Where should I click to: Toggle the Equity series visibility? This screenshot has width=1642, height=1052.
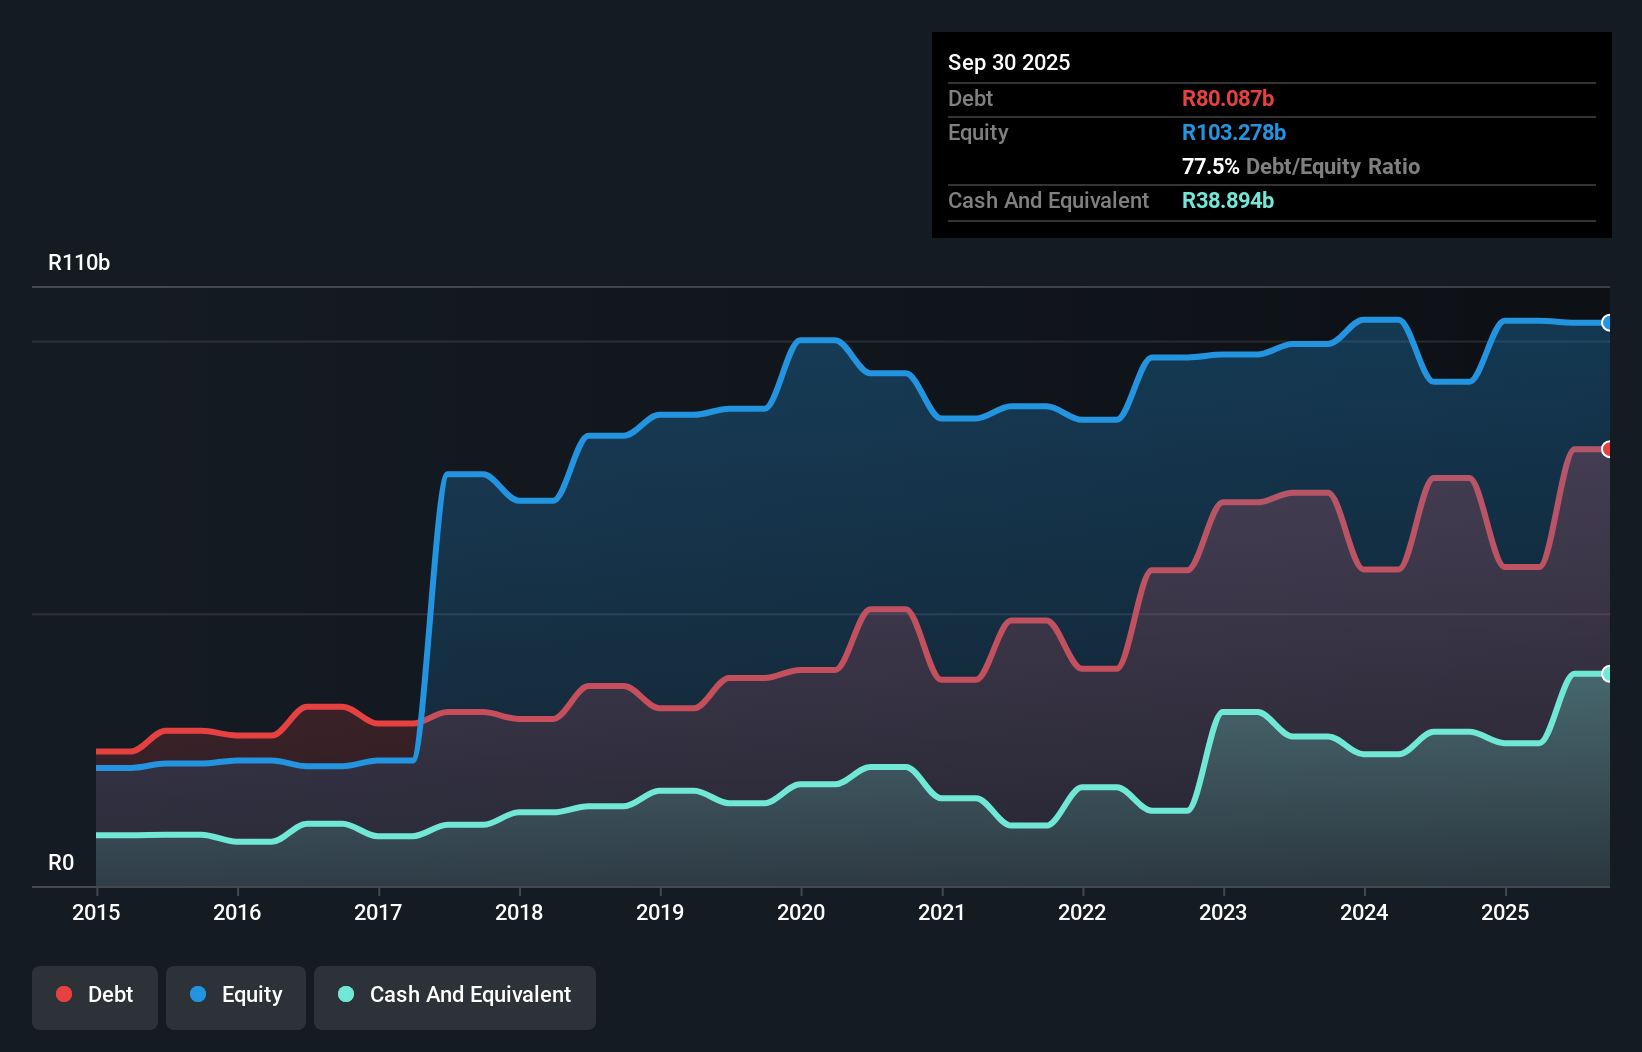[x=235, y=996]
